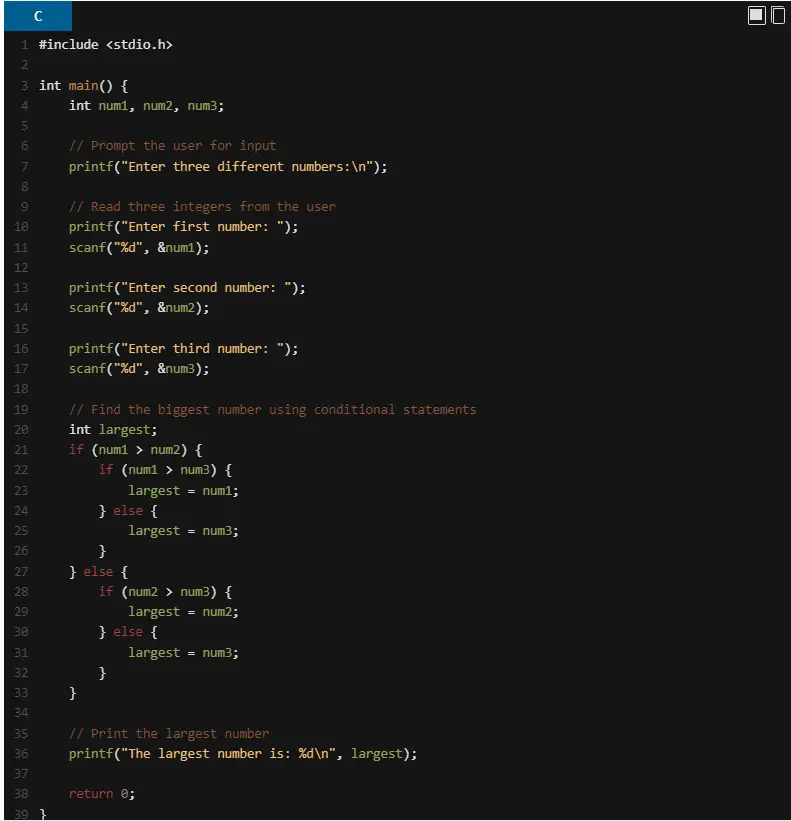The height and width of the screenshot is (821, 791).
Task: Click the 'int largest;' declaration
Action: point(113,430)
